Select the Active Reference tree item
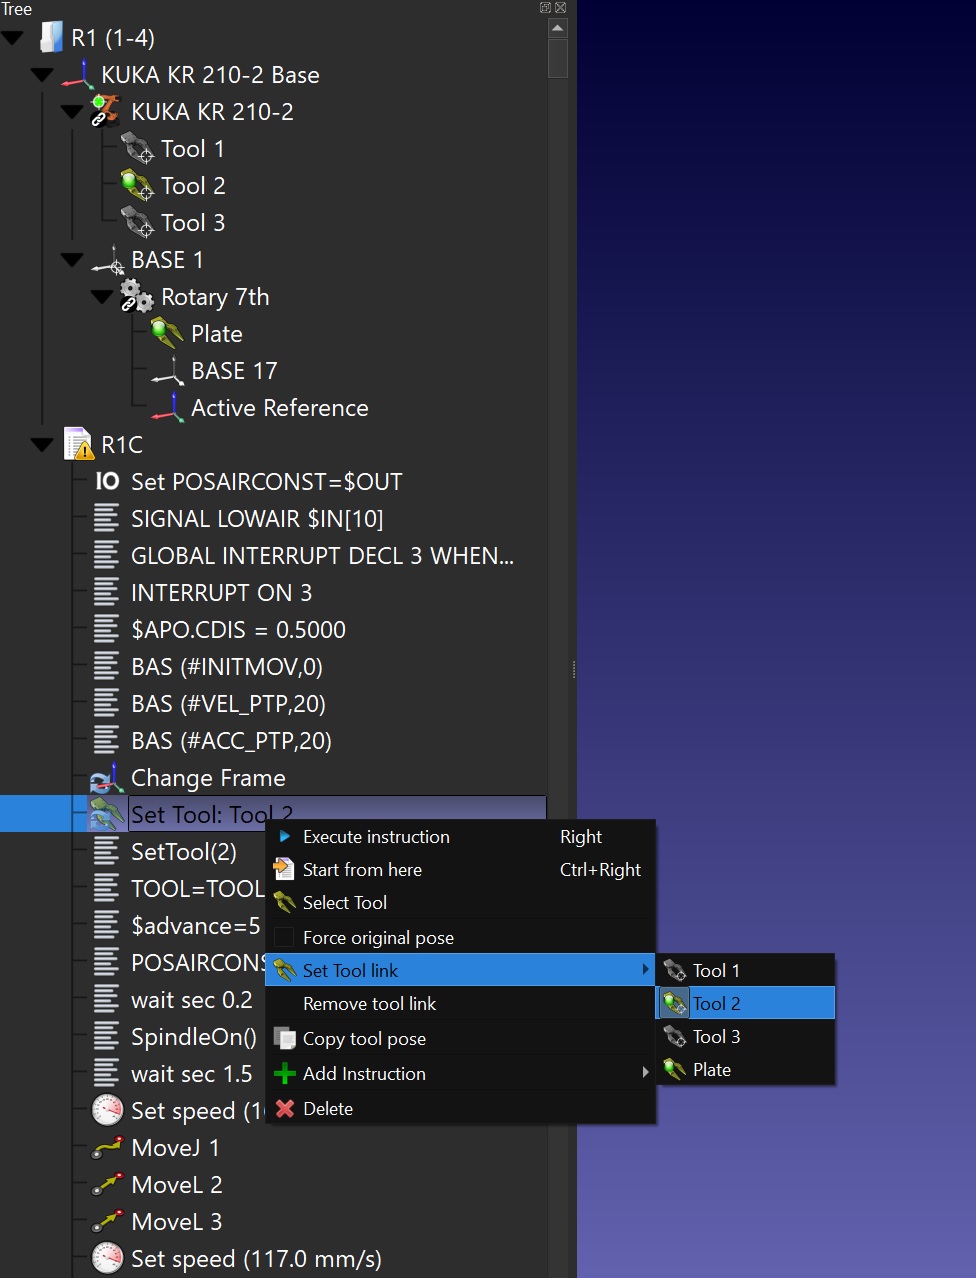Image resolution: width=976 pixels, height=1278 pixels. pyautogui.click(x=279, y=408)
